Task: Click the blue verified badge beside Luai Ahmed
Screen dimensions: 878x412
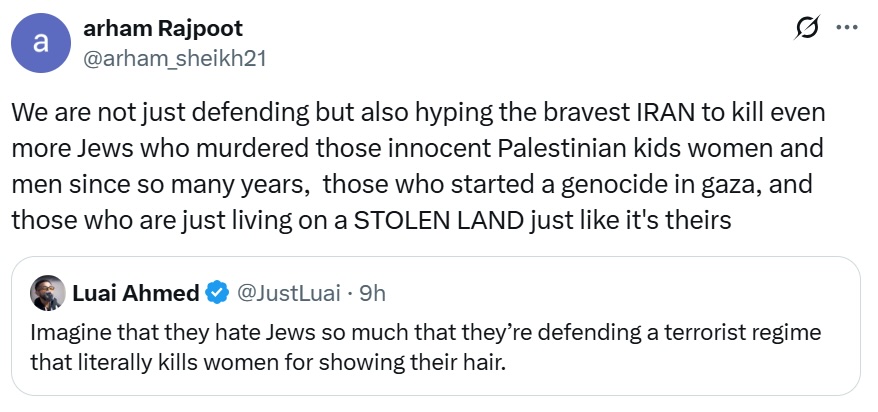Action: point(215,294)
